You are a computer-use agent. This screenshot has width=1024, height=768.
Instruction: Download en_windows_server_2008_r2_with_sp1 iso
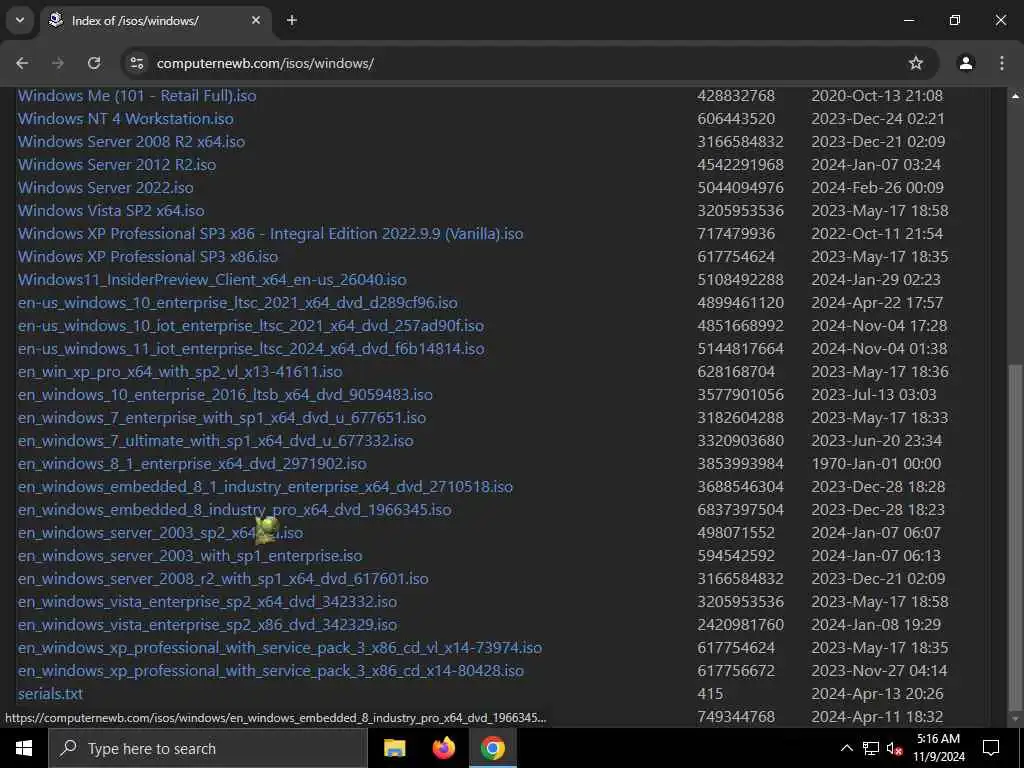coord(223,579)
